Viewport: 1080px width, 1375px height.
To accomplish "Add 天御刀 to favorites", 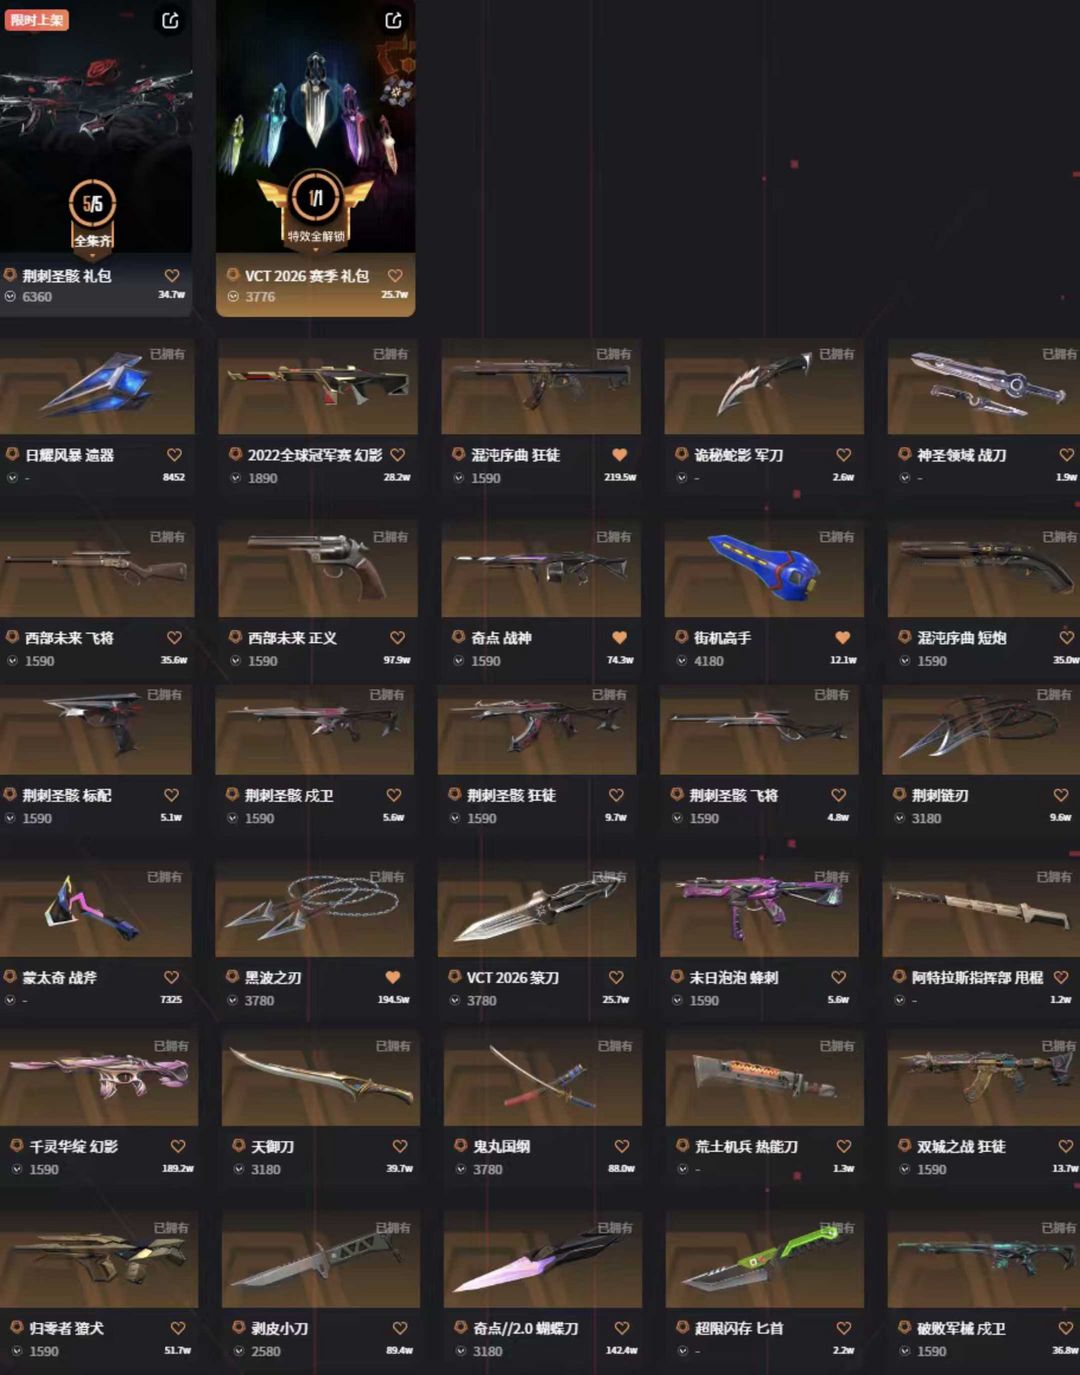I will tap(400, 1146).
